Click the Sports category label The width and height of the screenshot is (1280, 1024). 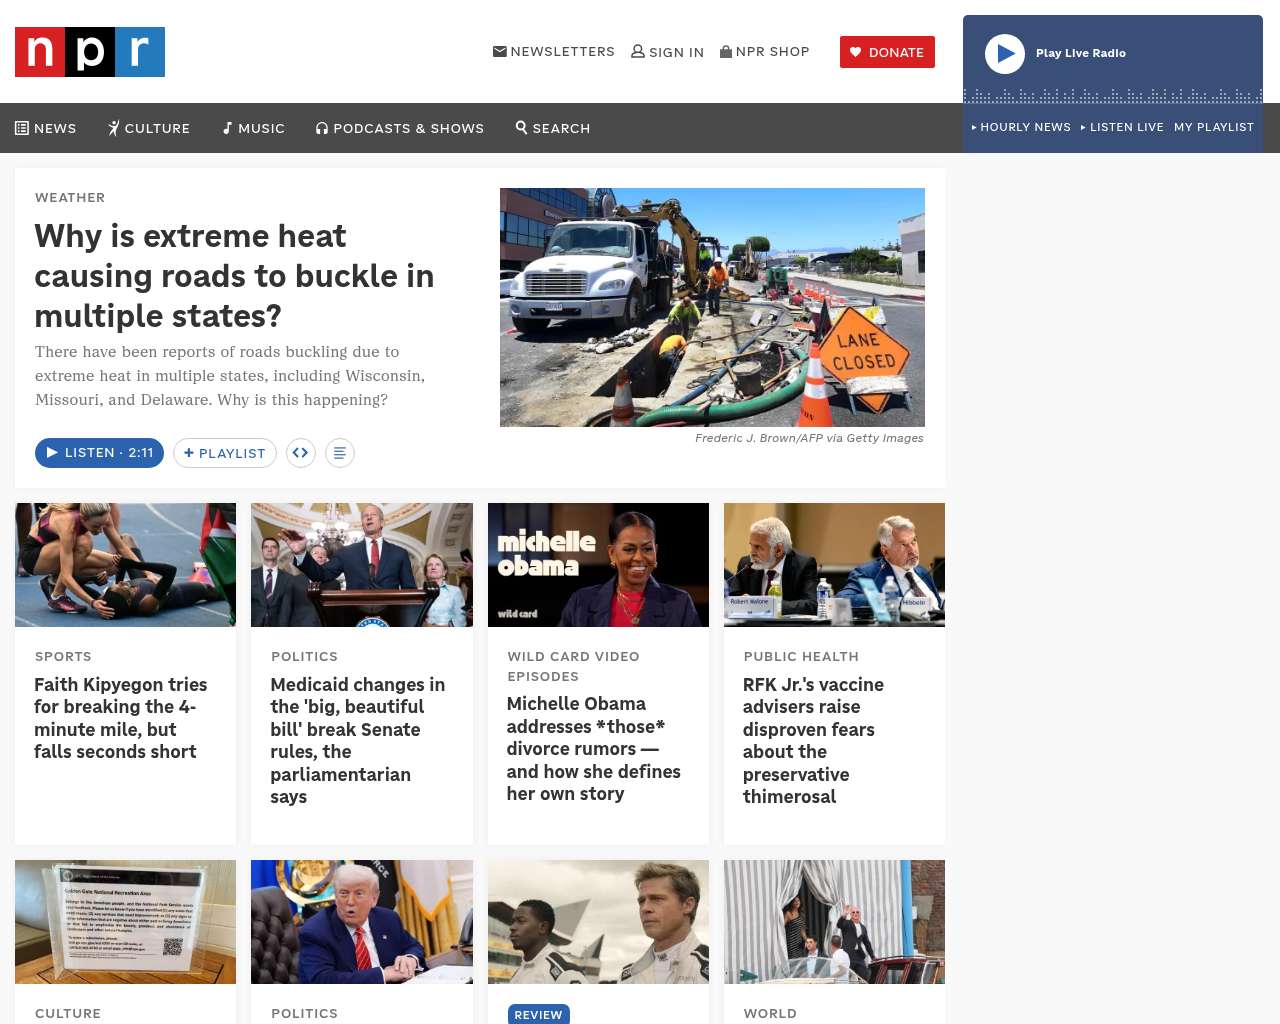tap(63, 657)
